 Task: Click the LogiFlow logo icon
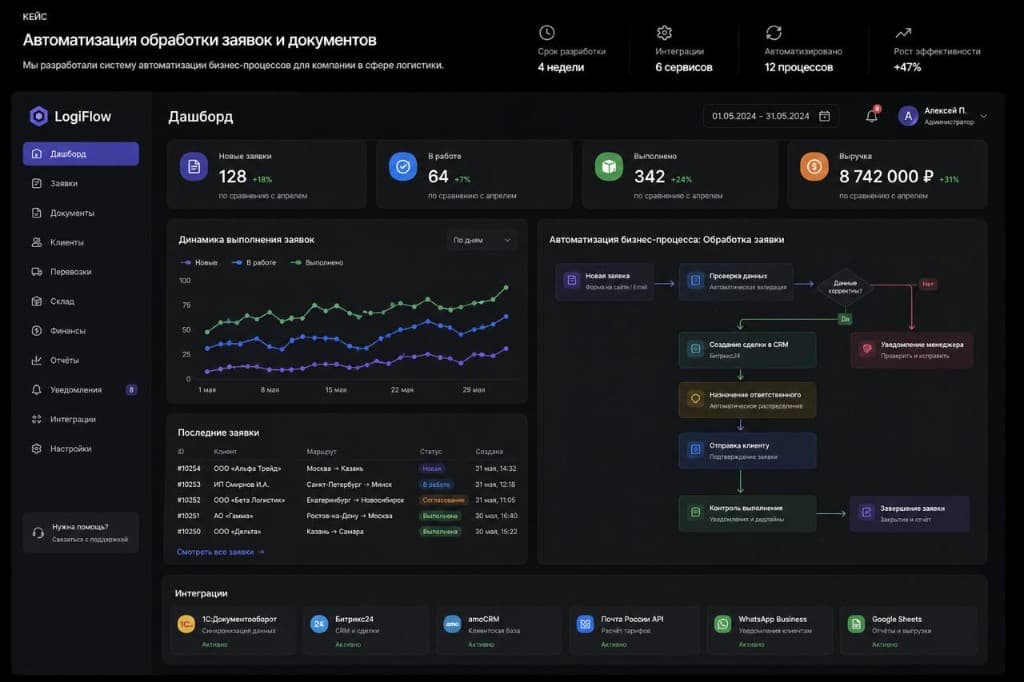[39, 116]
